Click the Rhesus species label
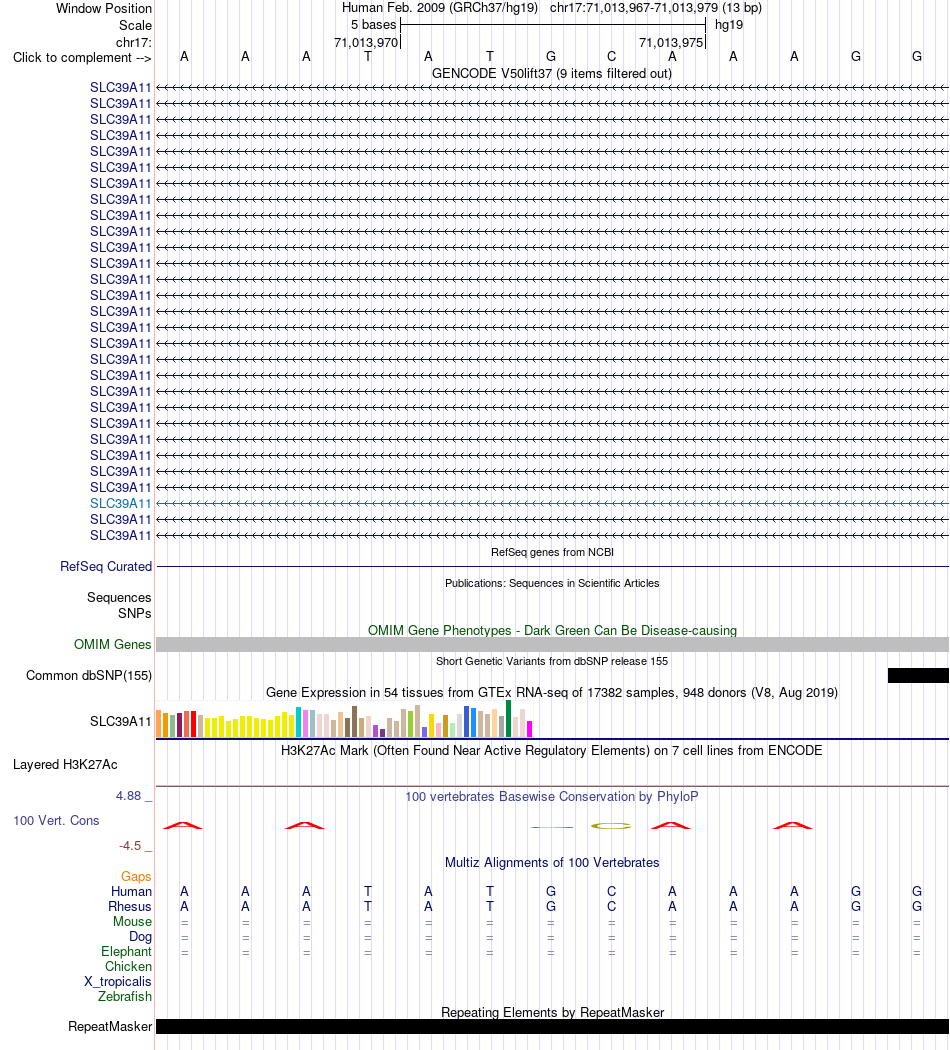Viewport: 950px width, 1050px height. tap(130, 907)
